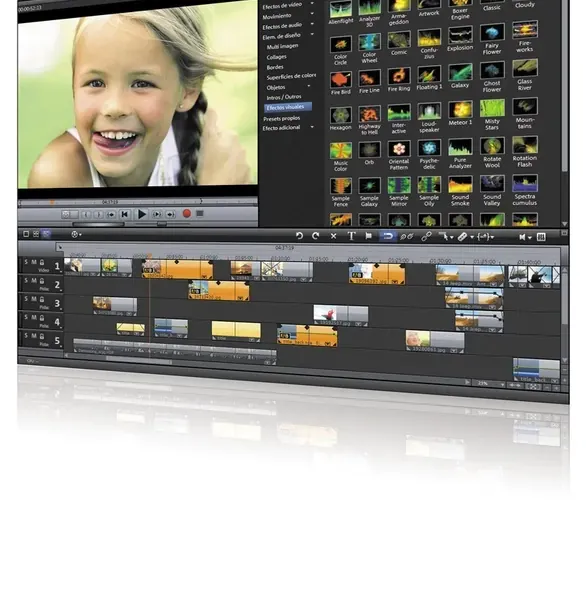This screenshot has height=600, width=586.
Task: Click the Stop square button
Action: 200,213
